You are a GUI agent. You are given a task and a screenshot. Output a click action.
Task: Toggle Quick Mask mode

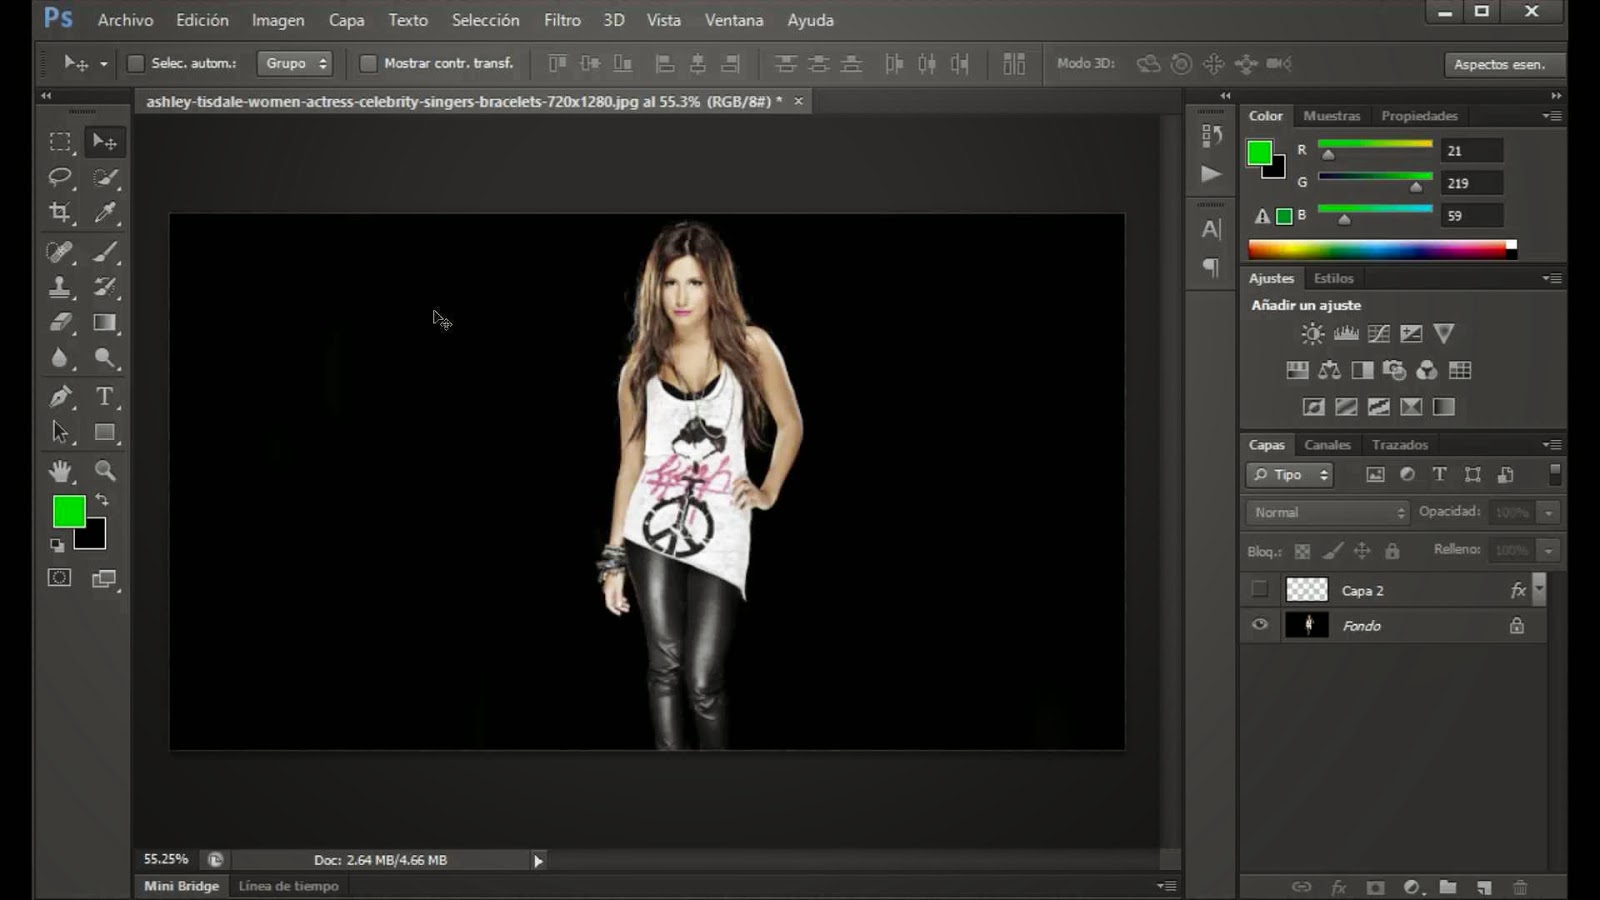click(x=60, y=578)
